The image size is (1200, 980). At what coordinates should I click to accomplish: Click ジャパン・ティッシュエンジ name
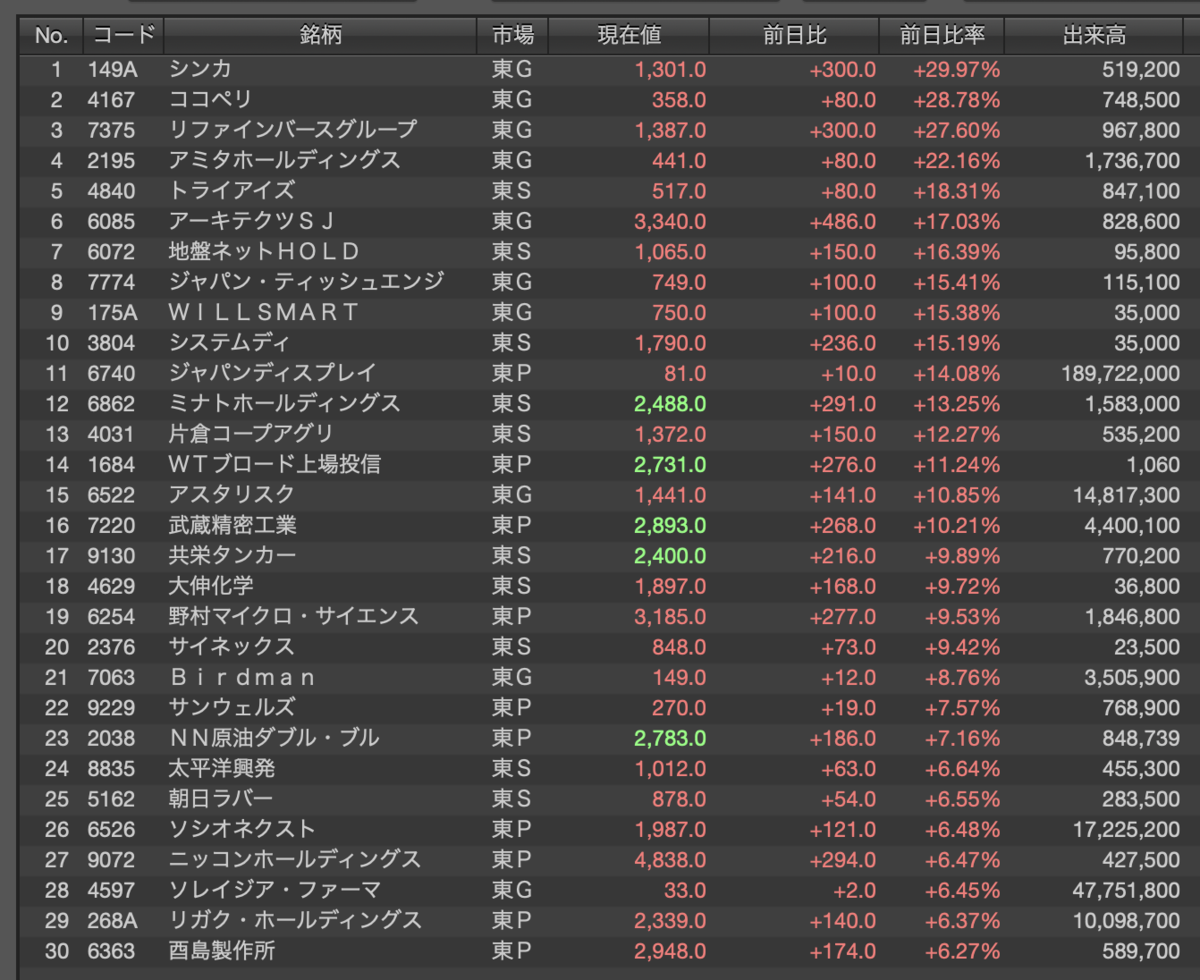coord(306,282)
